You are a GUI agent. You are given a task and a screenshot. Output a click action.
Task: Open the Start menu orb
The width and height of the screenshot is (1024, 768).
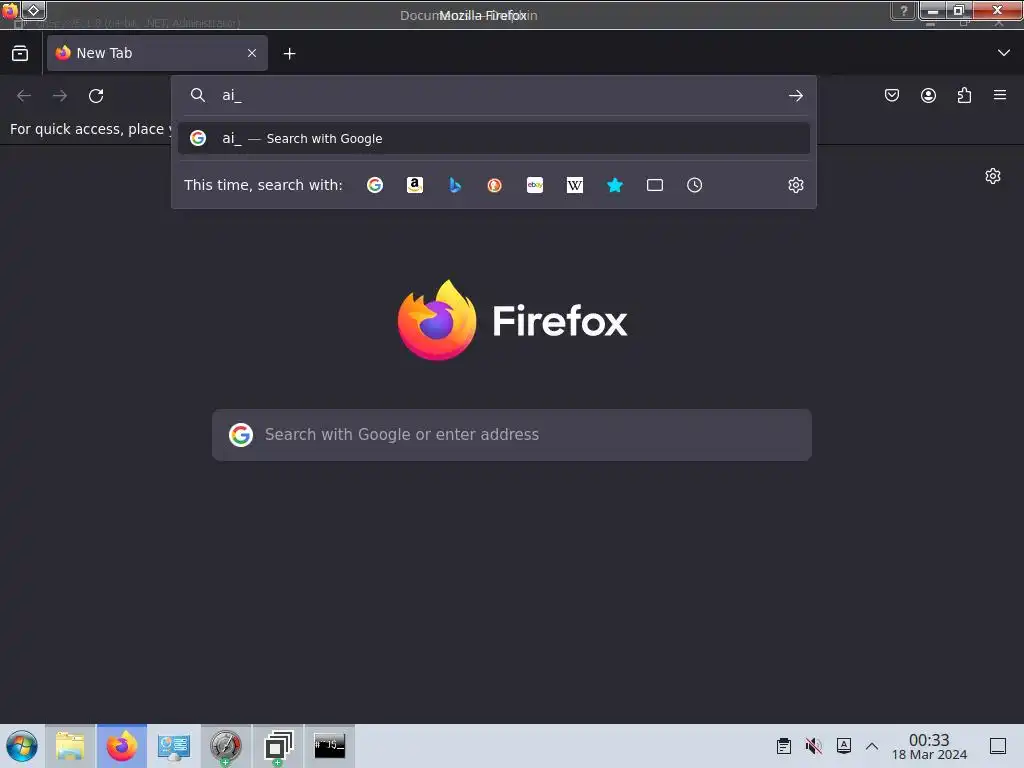22,746
